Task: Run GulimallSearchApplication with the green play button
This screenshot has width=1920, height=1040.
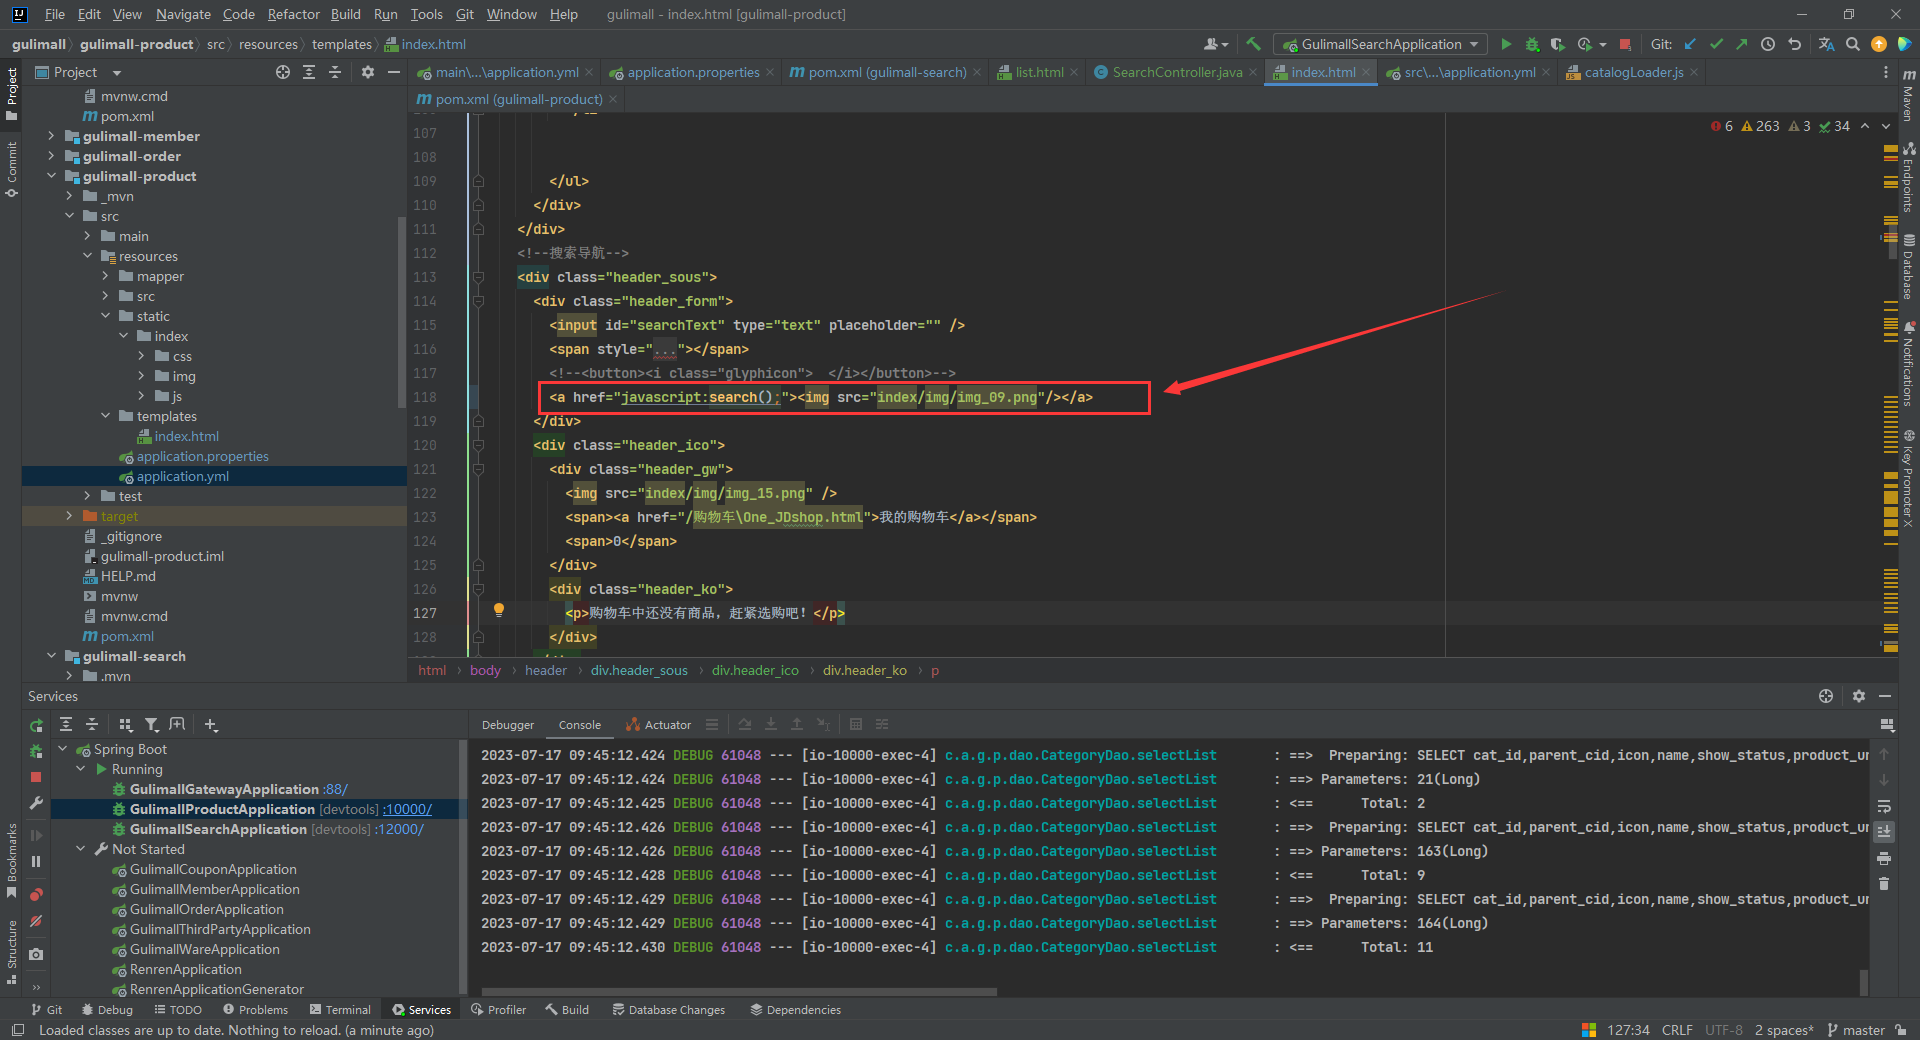Action: [1506, 44]
